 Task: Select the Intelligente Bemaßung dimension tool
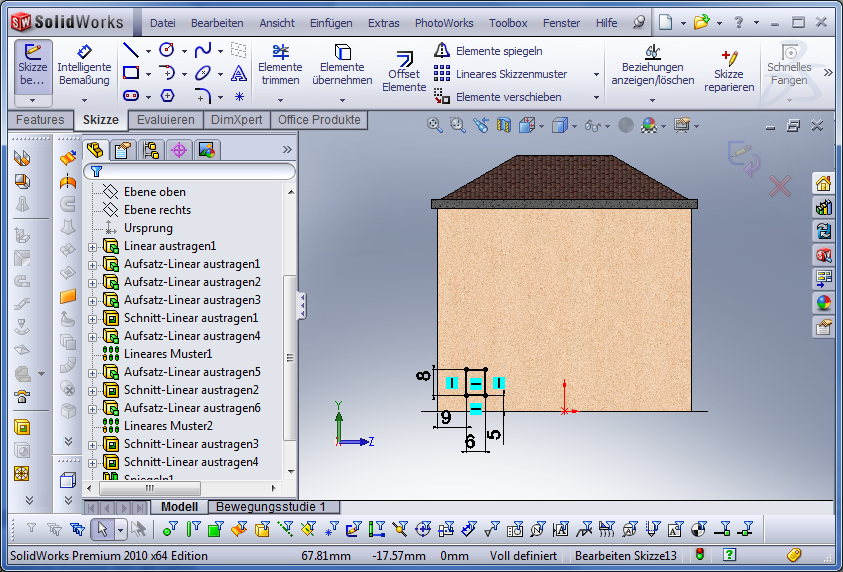click(84, 66)
